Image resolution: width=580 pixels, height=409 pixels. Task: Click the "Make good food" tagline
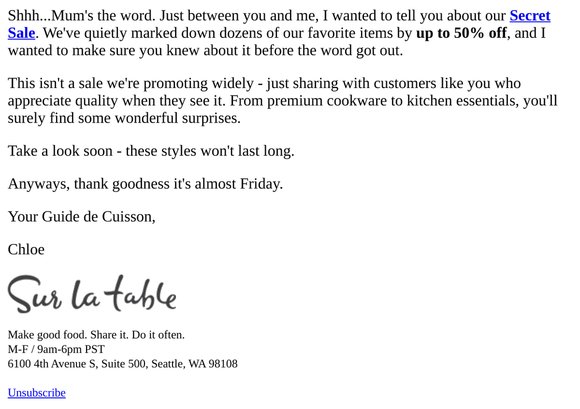click(x=96, y=335)
